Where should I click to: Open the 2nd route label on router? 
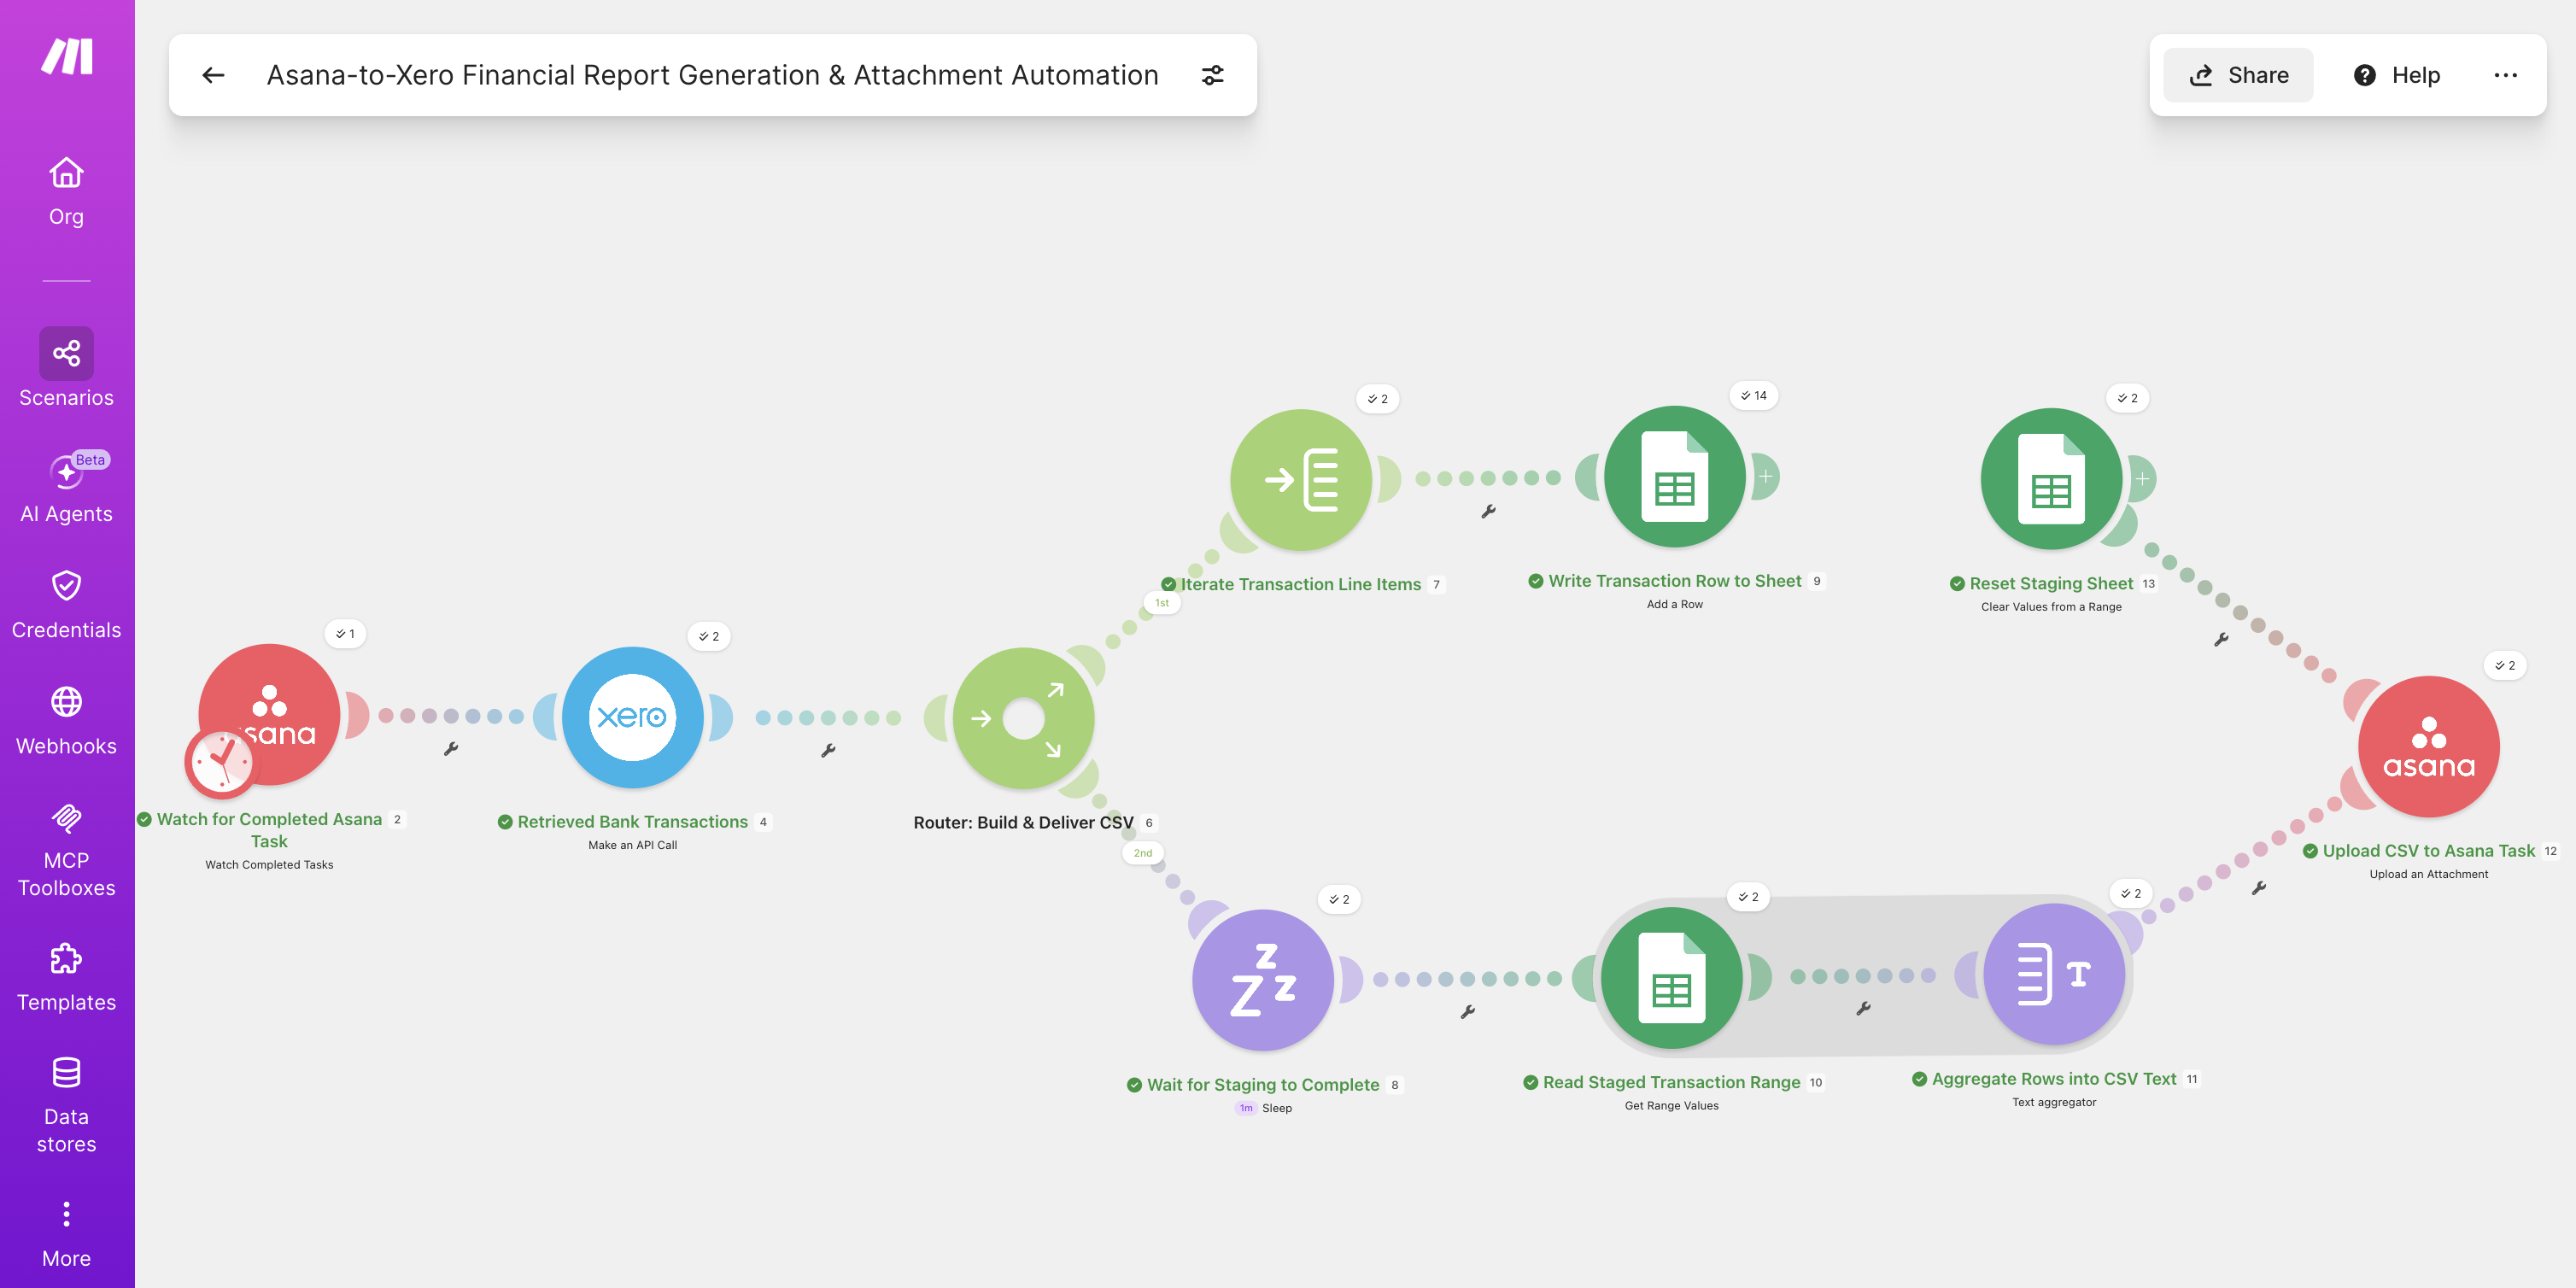pos(1142,853)
